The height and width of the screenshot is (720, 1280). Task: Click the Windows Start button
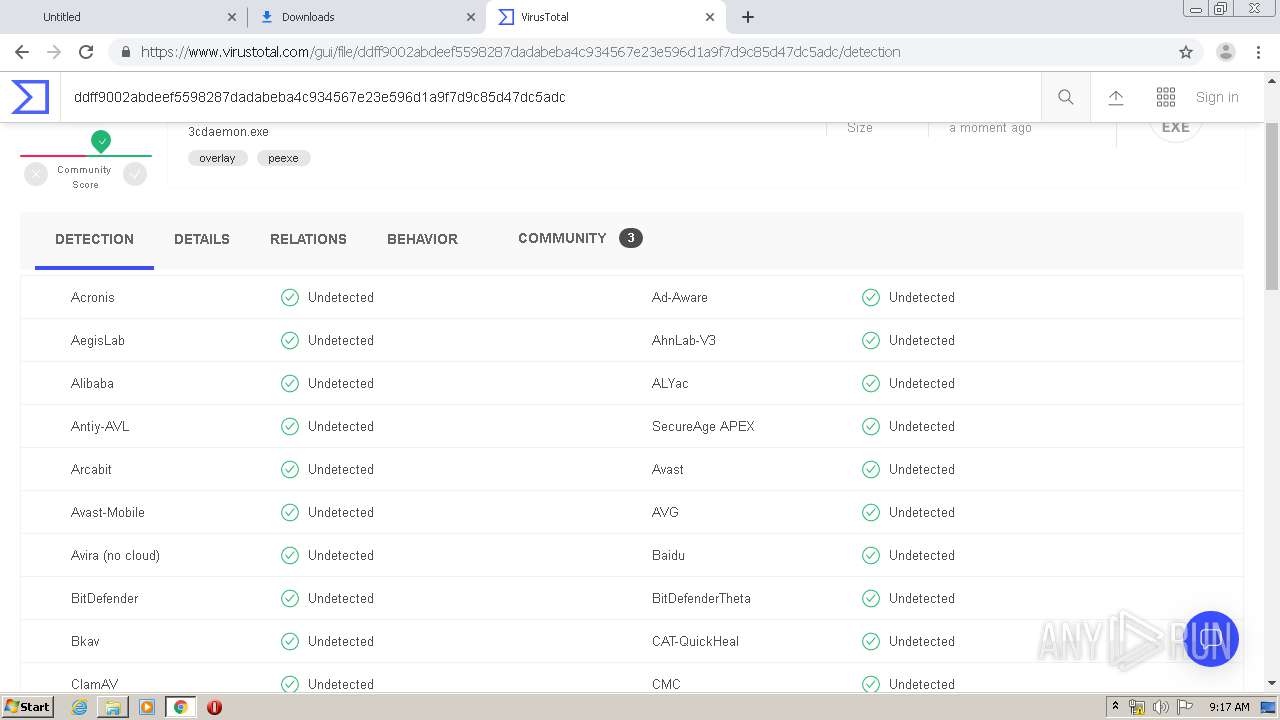click(27, 707)
